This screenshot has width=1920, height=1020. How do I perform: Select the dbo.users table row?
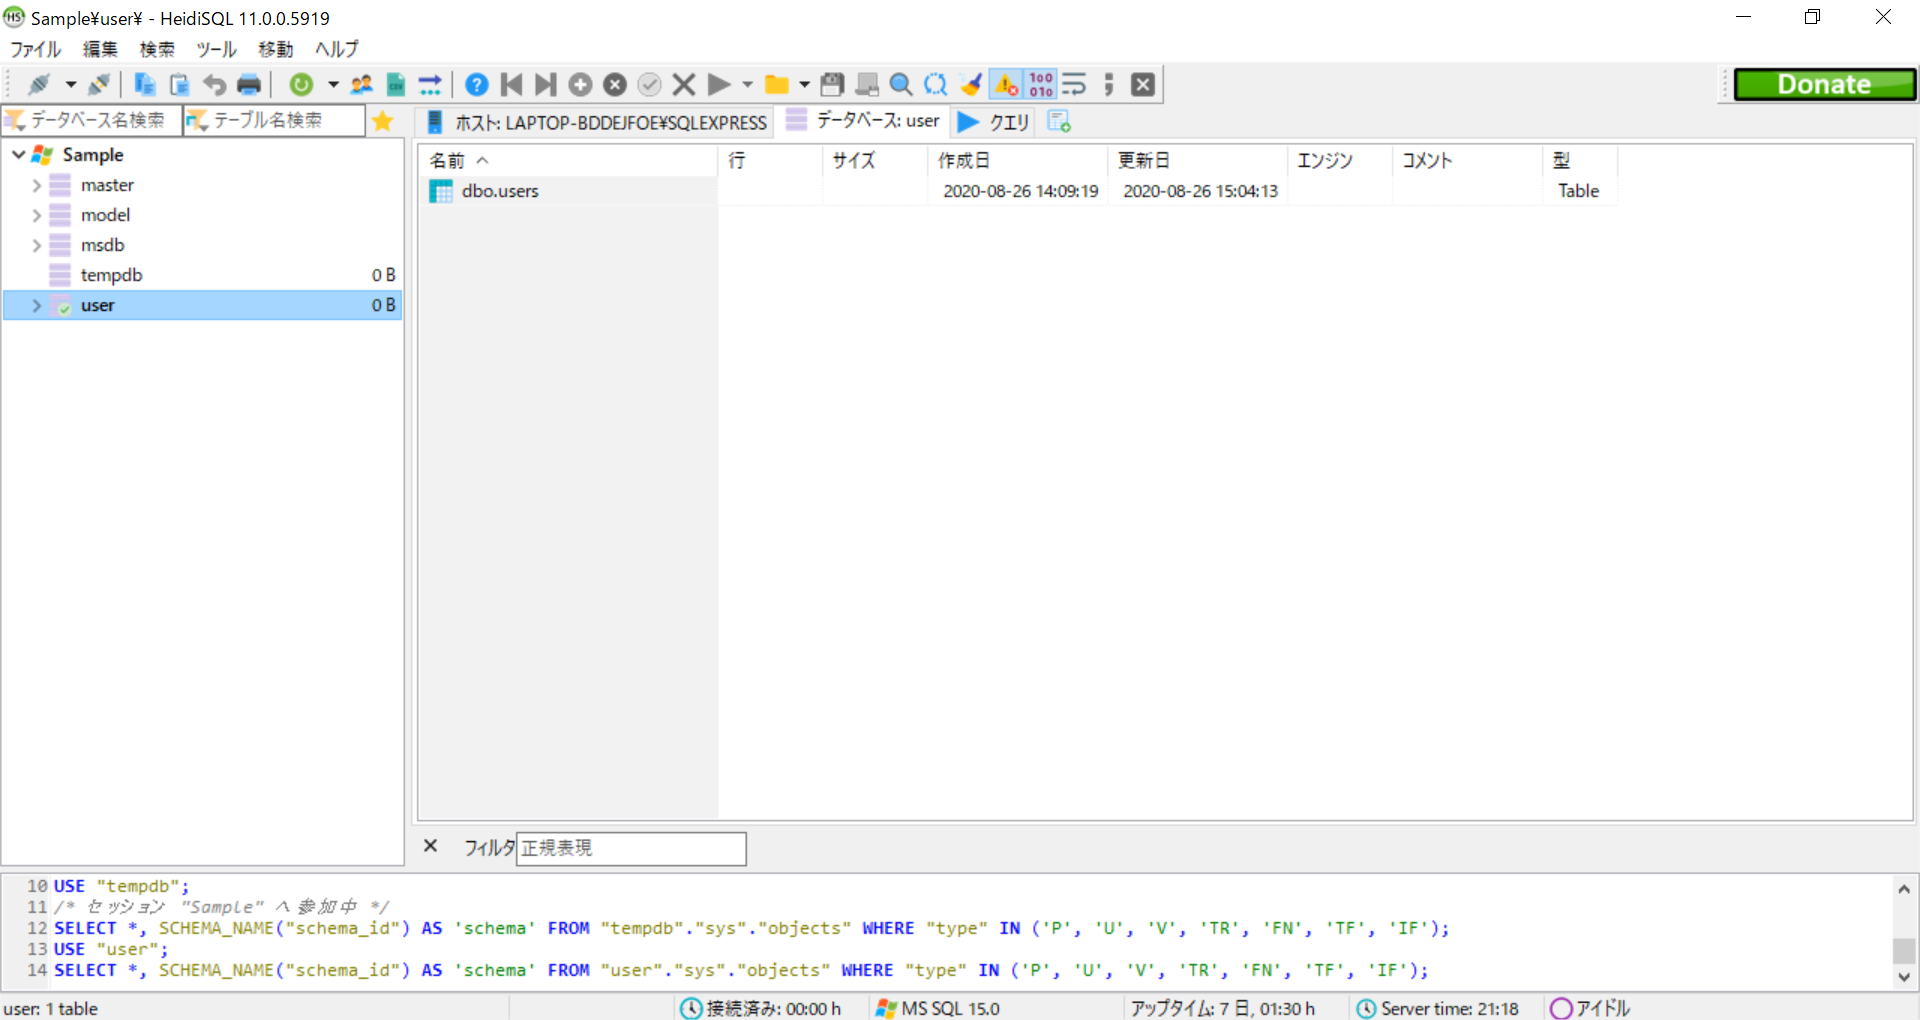click(1018, 191)
